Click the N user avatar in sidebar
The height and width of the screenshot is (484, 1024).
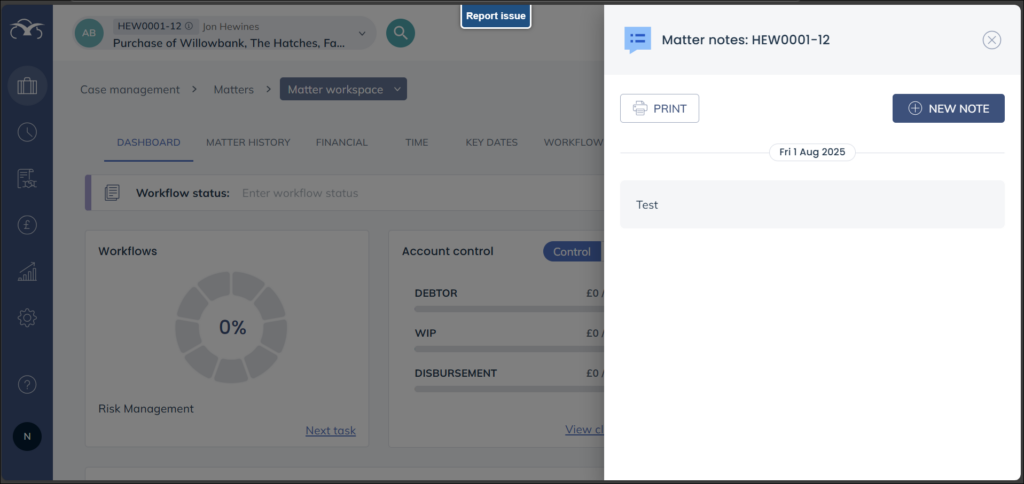pyautogui.click(x=27, y=436)
